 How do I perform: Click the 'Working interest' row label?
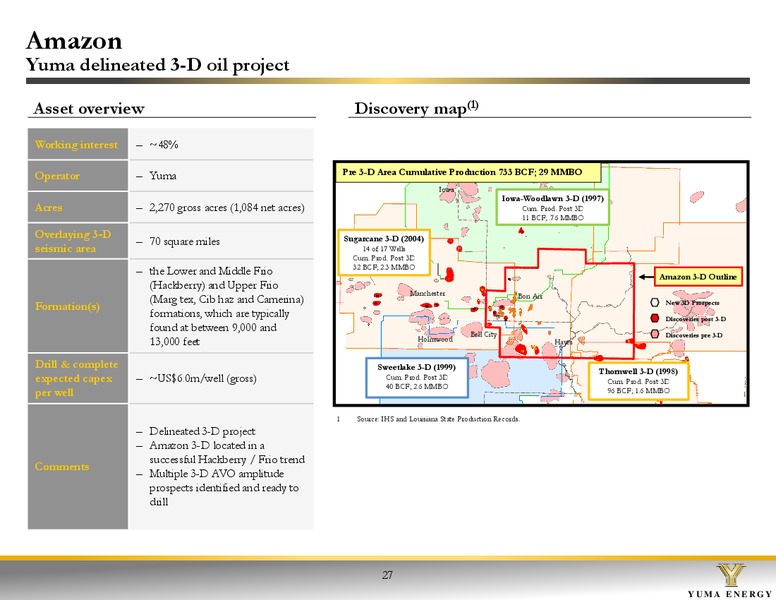pyautogui.click(x=76, y=145)
